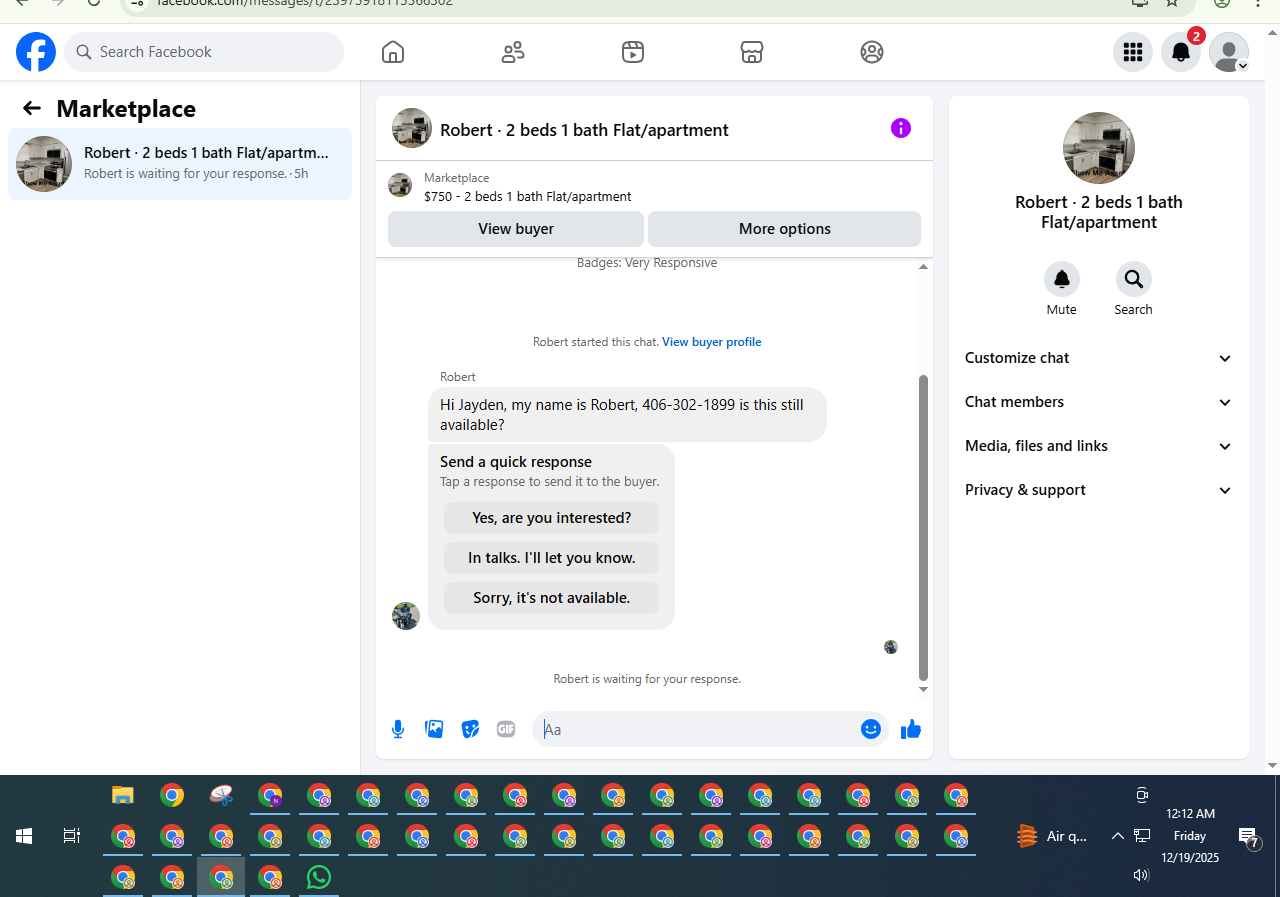Click the View buyer button
This screenshot has width=1280, height=897.
pos(516,229)
